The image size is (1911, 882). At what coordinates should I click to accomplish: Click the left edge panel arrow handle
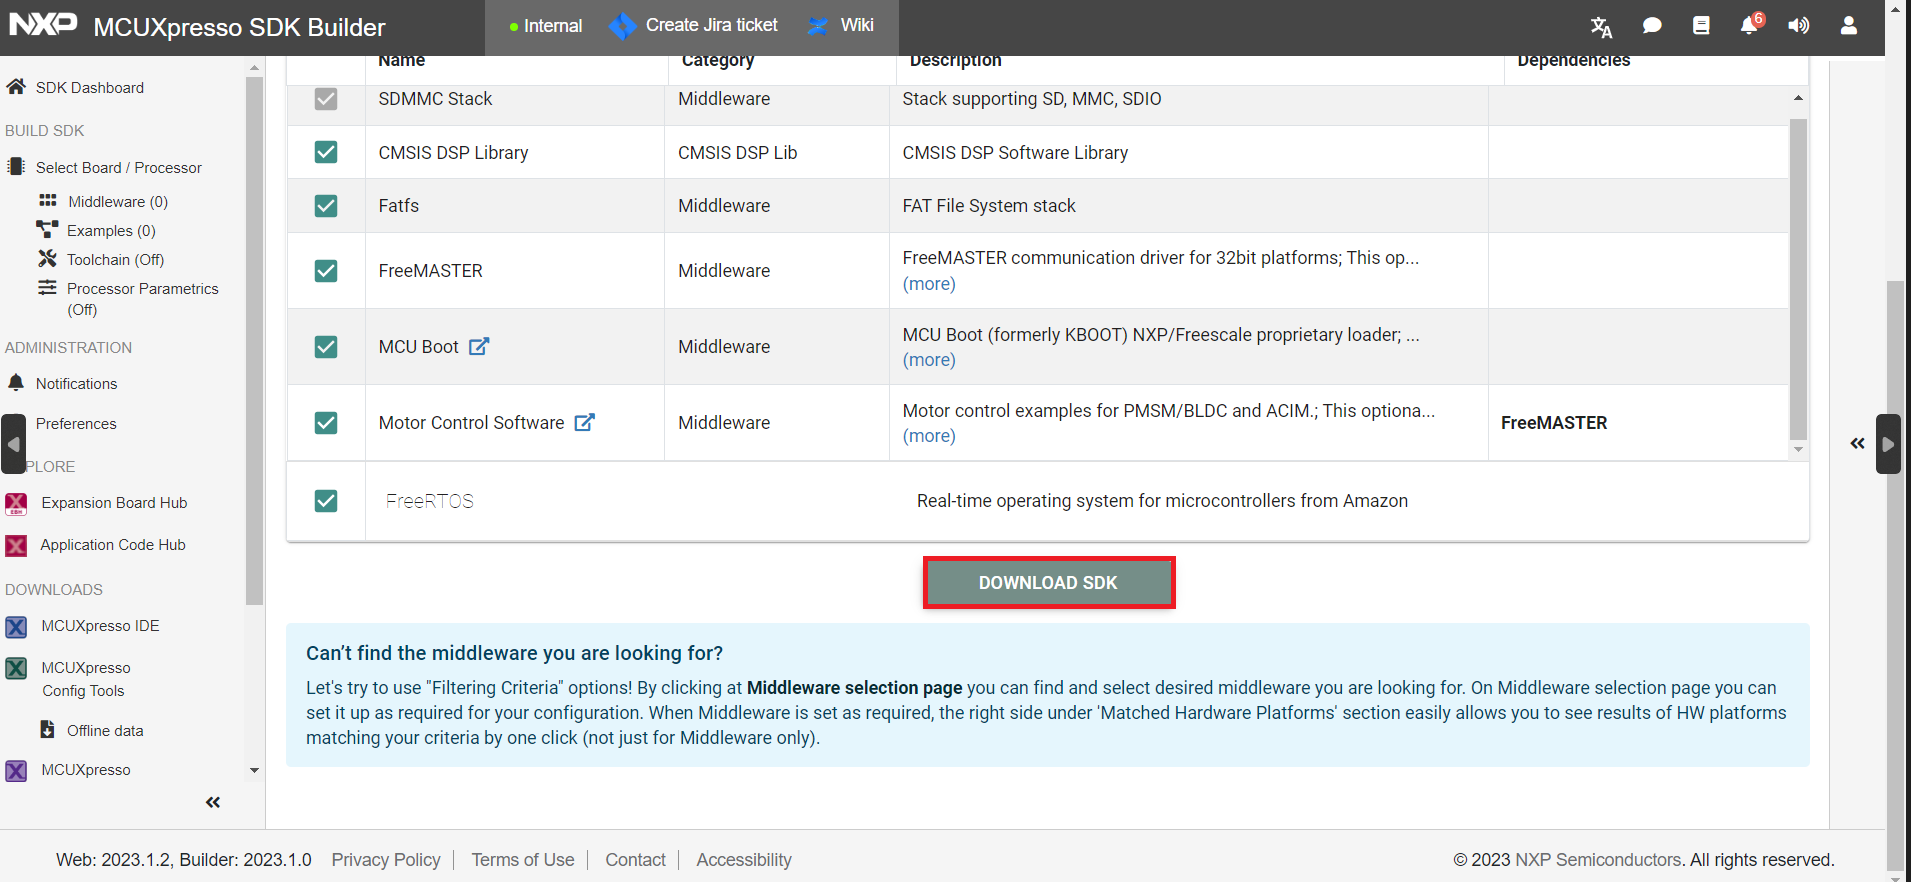point(14,444)
